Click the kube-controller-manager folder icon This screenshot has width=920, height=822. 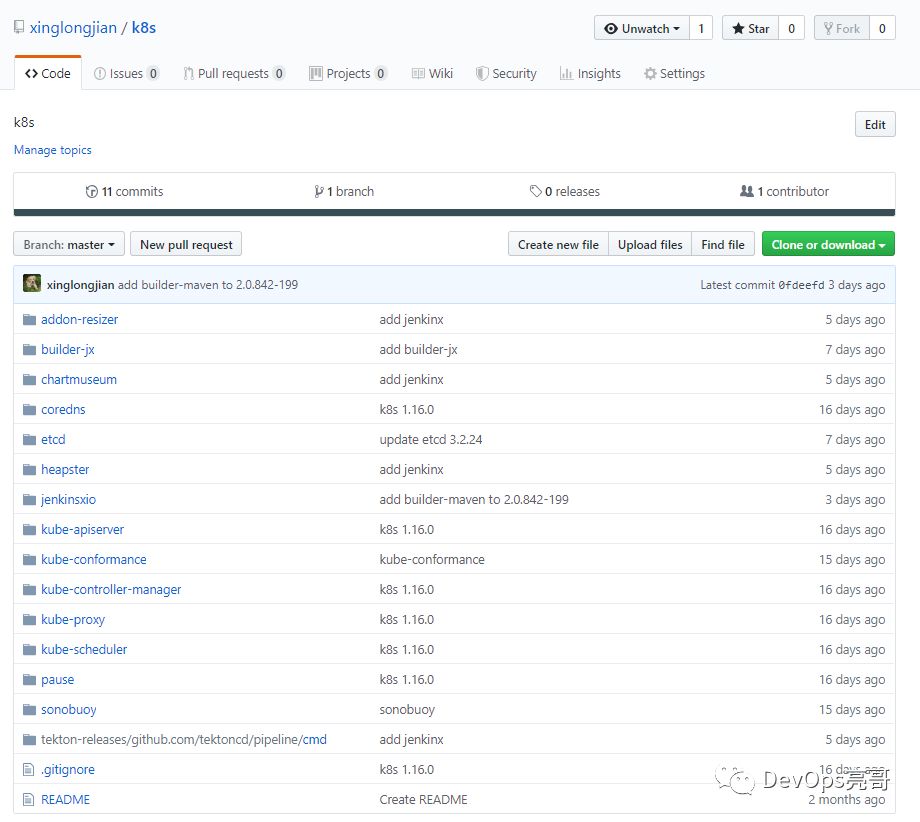click(x=29, y=589)
